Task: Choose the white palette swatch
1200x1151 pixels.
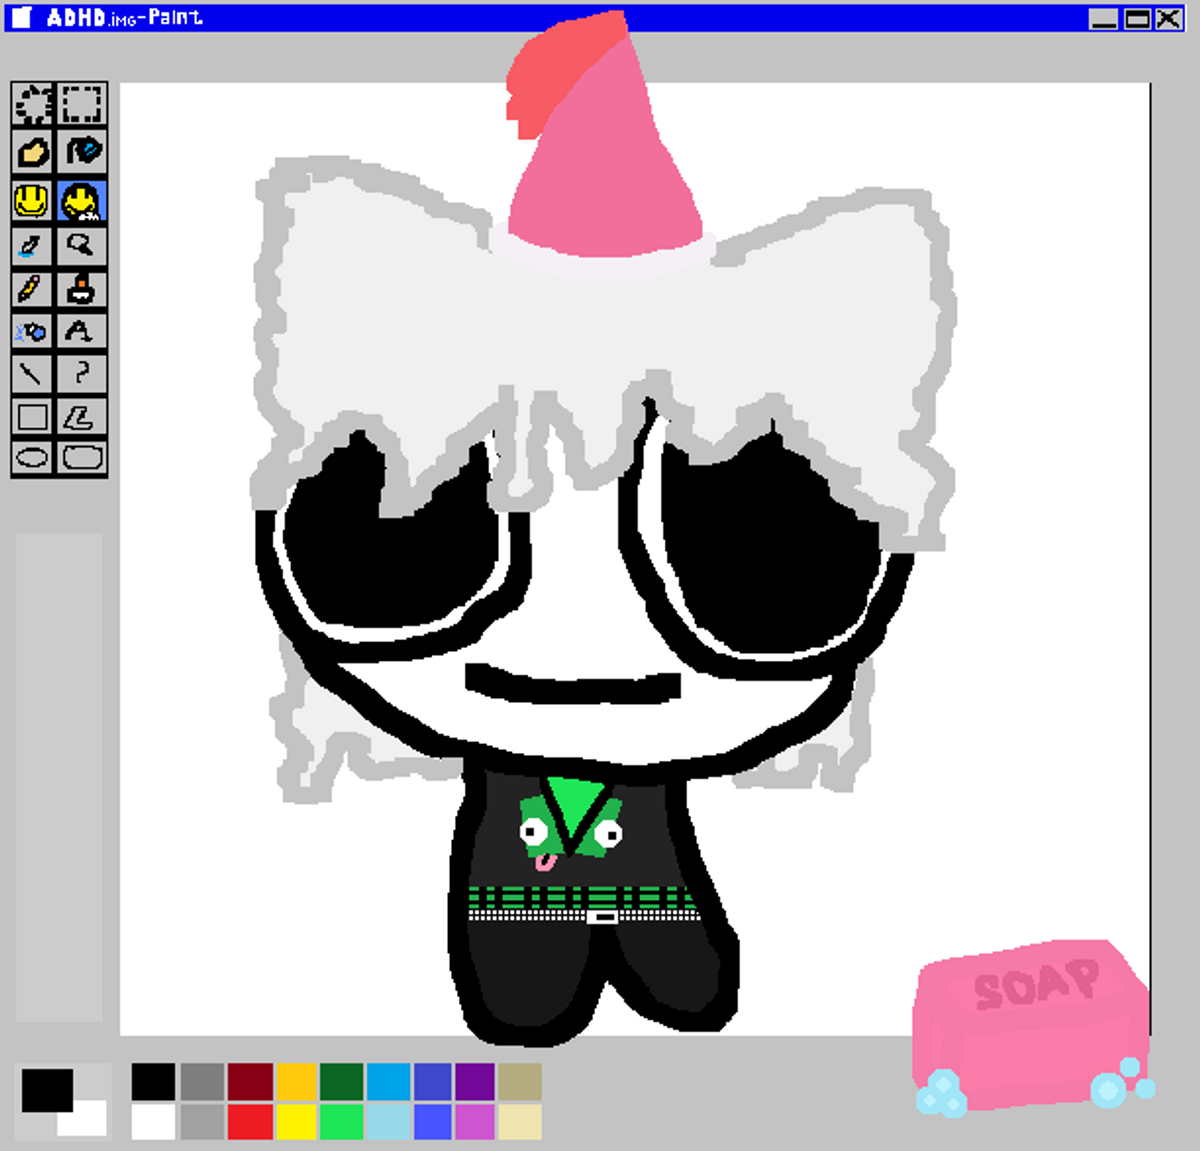Action: [x=153, y=1121]
